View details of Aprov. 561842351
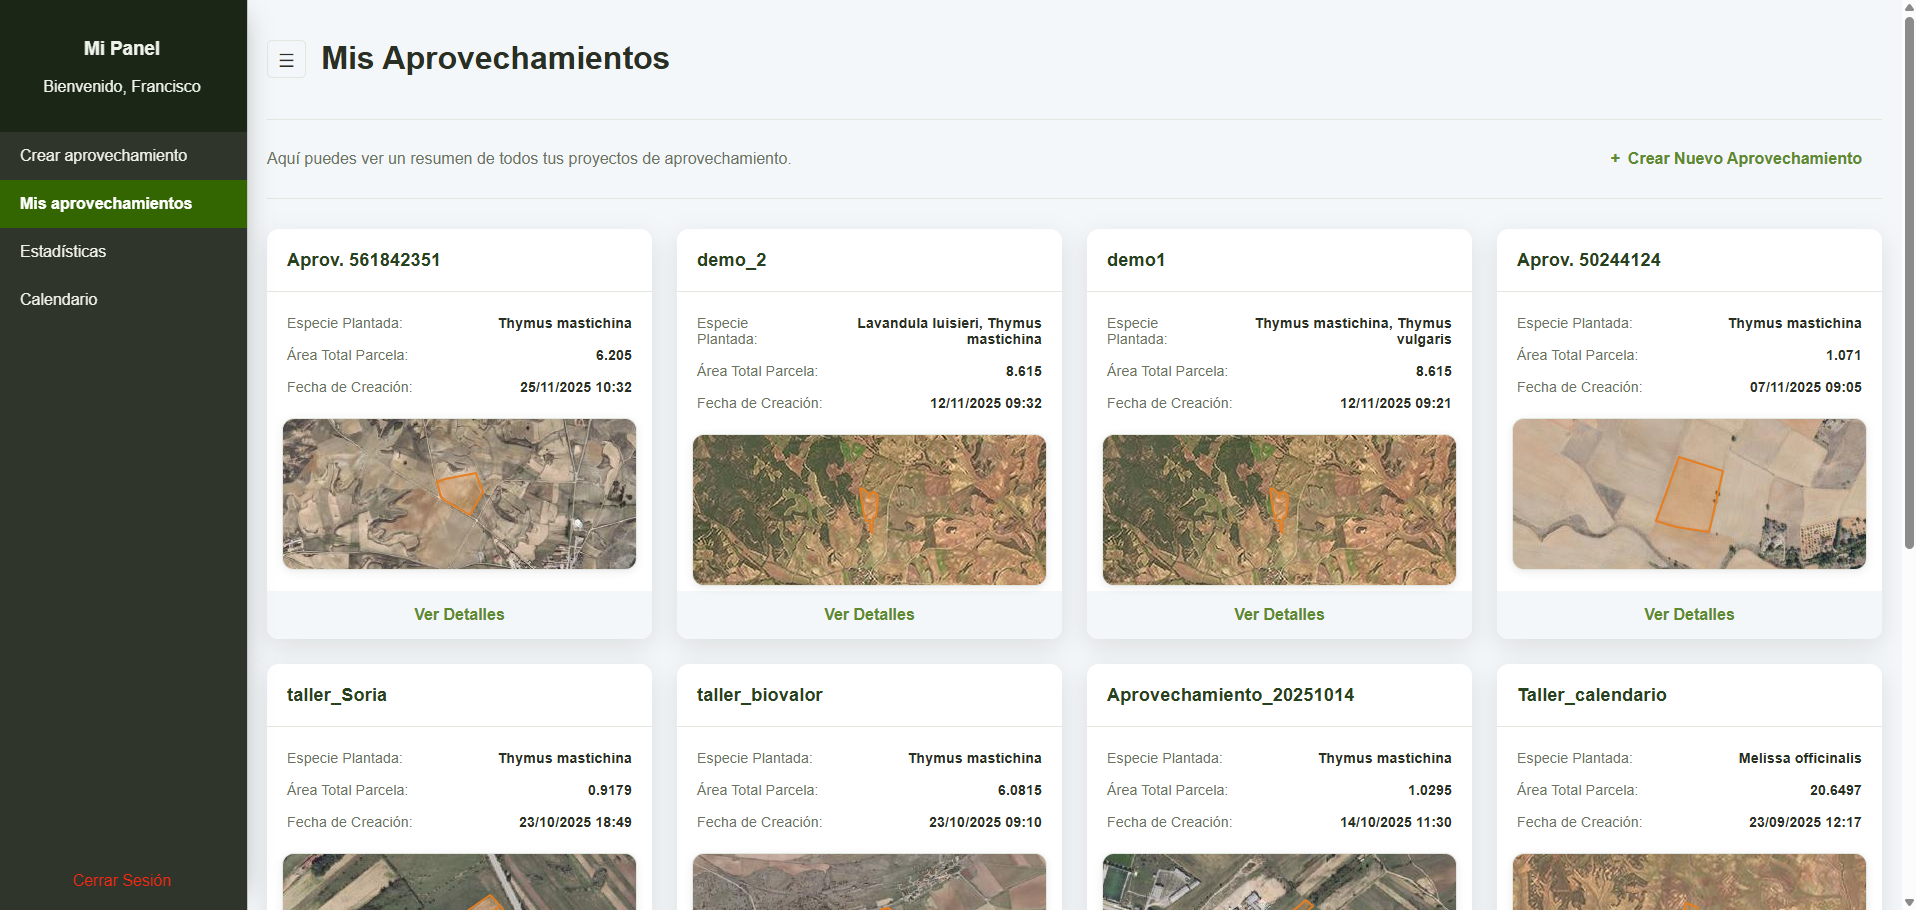 pos(459,614)
